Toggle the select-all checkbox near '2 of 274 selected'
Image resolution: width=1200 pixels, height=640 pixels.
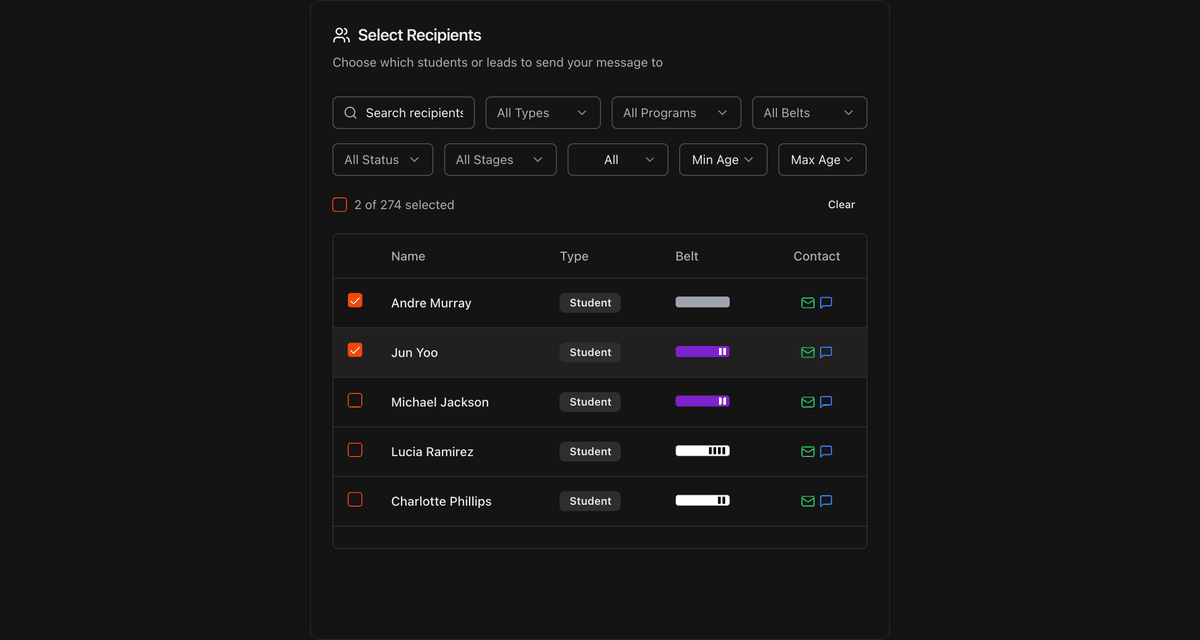[340, 205]
